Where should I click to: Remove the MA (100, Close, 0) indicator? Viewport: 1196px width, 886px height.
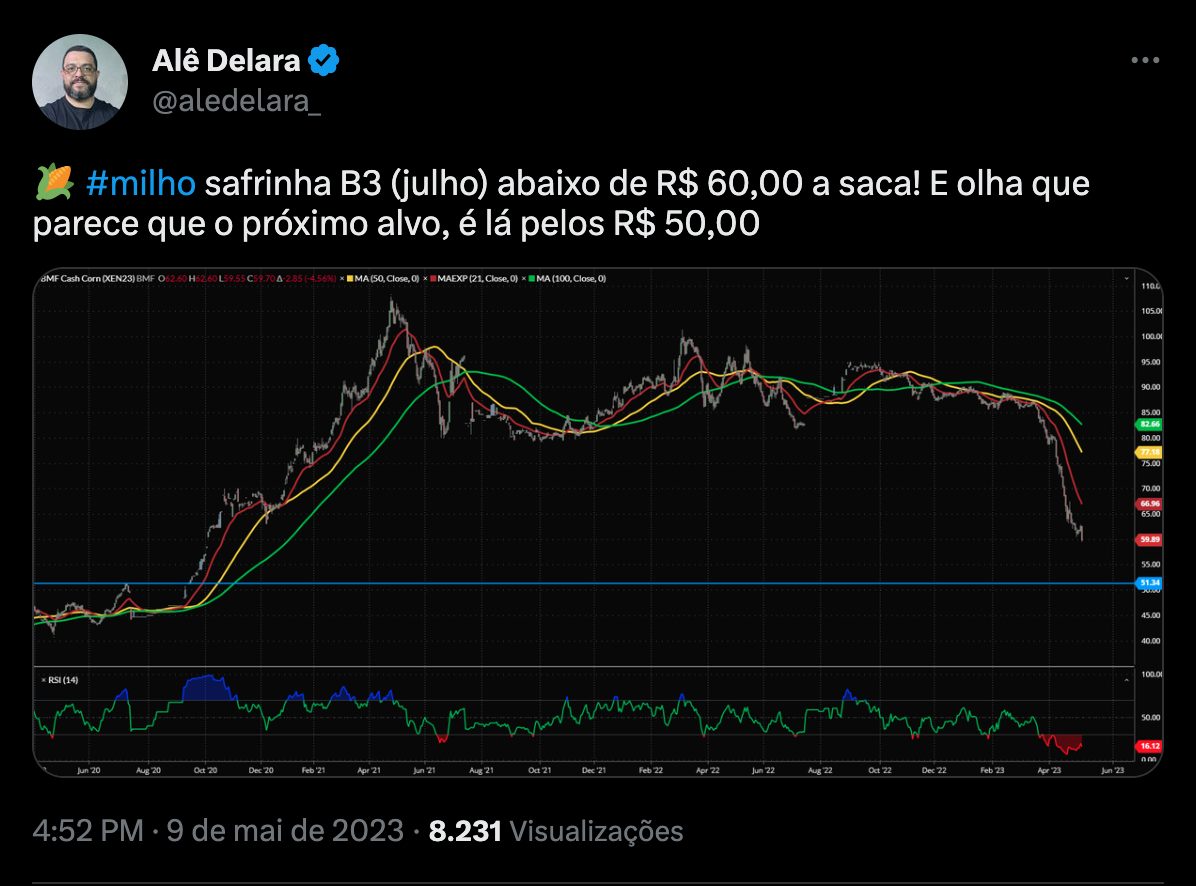coord(525,279)
